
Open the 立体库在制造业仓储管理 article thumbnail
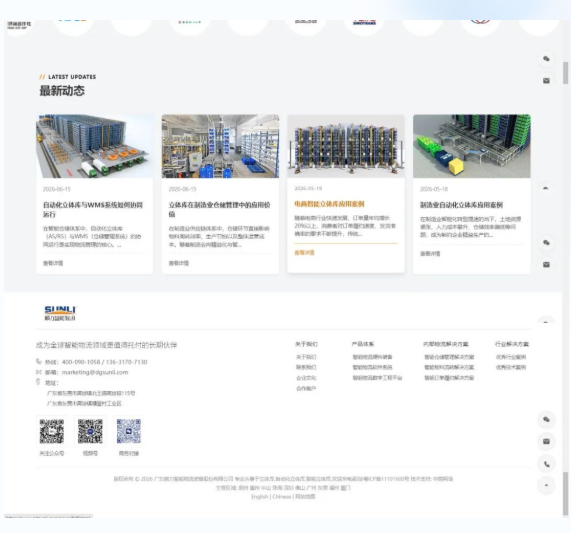point(220,146)
